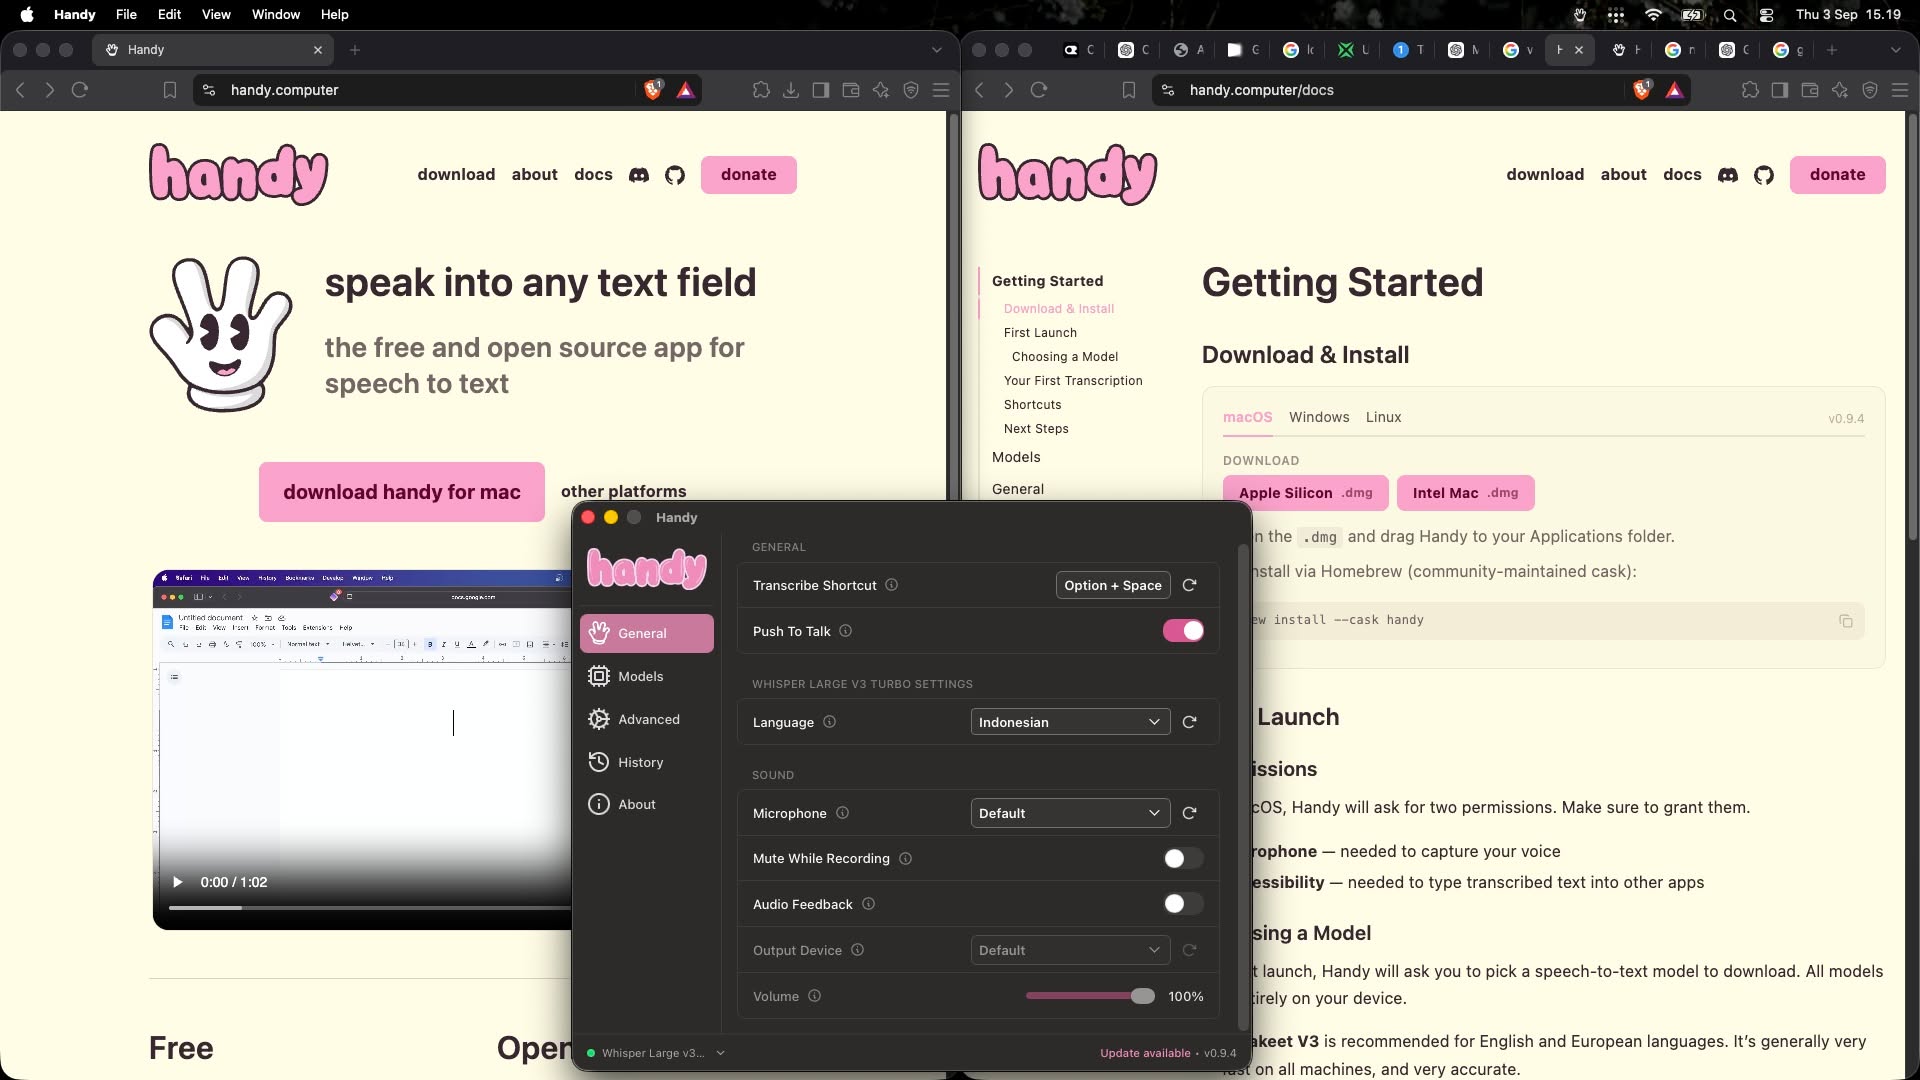Open Discord icon on the docs page header
This screenshot has height=1080, width=1920.
(1727, 175)
